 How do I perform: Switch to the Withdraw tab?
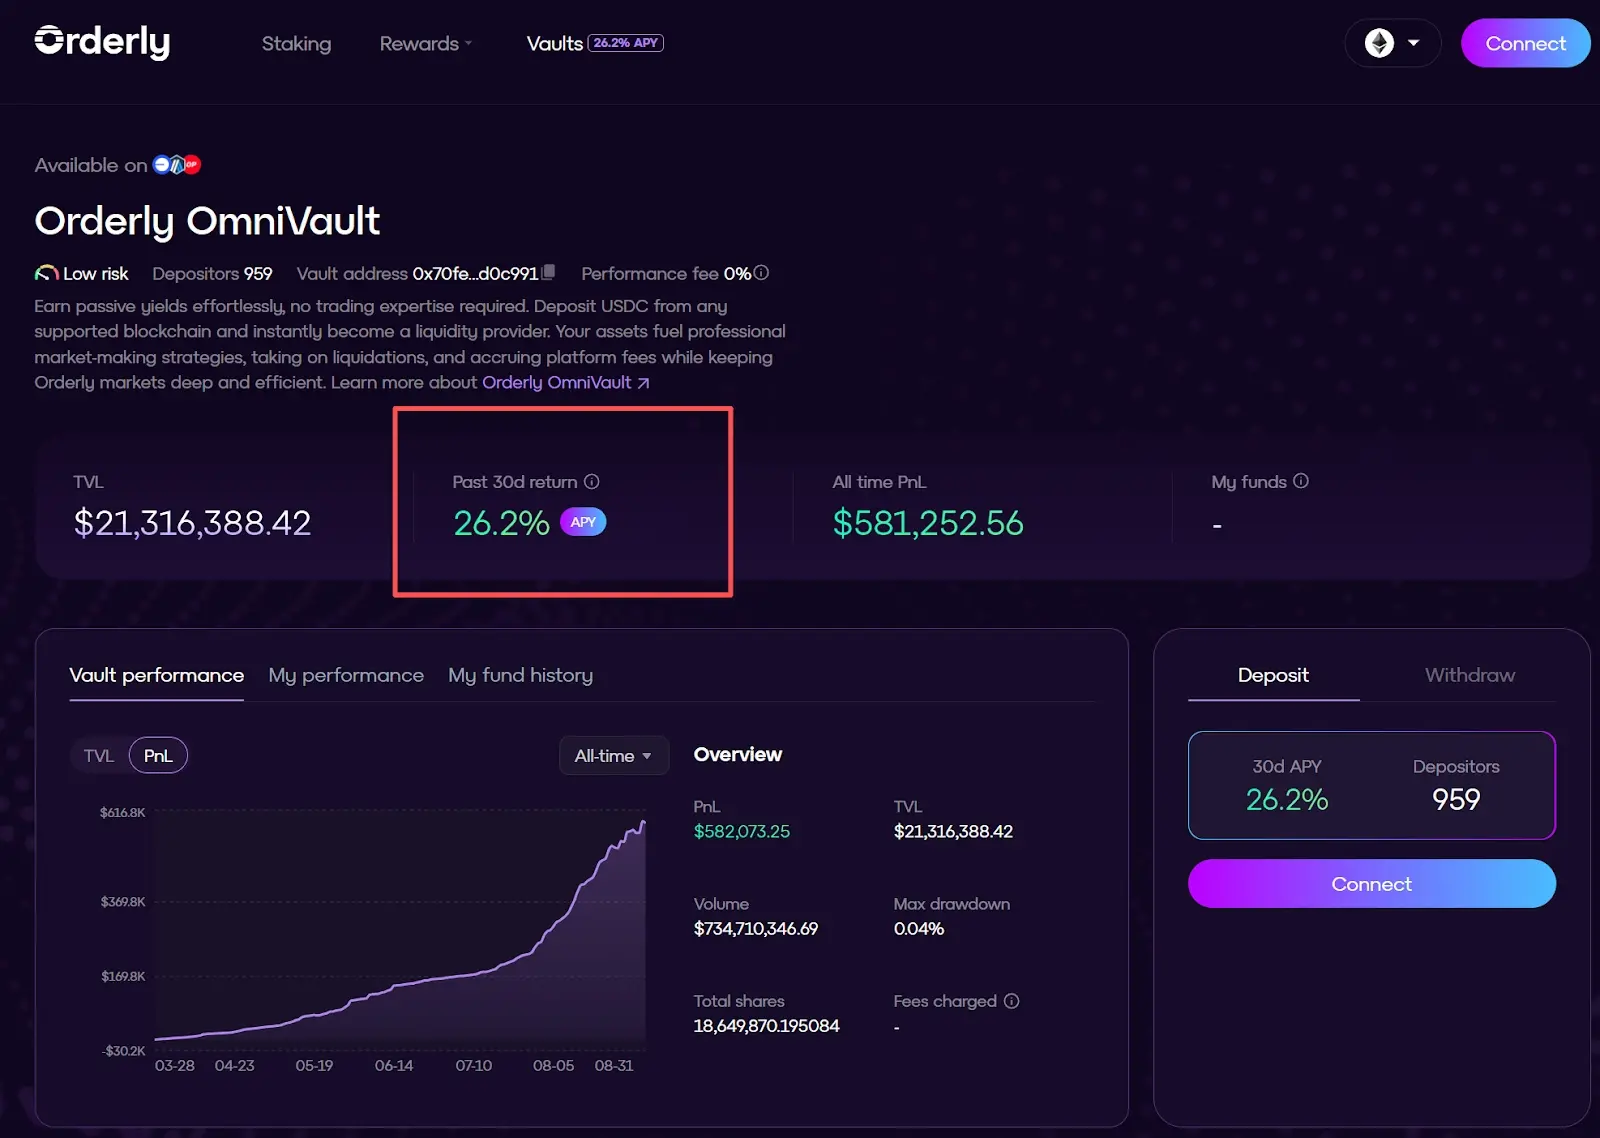click(x=1469, y=675)
